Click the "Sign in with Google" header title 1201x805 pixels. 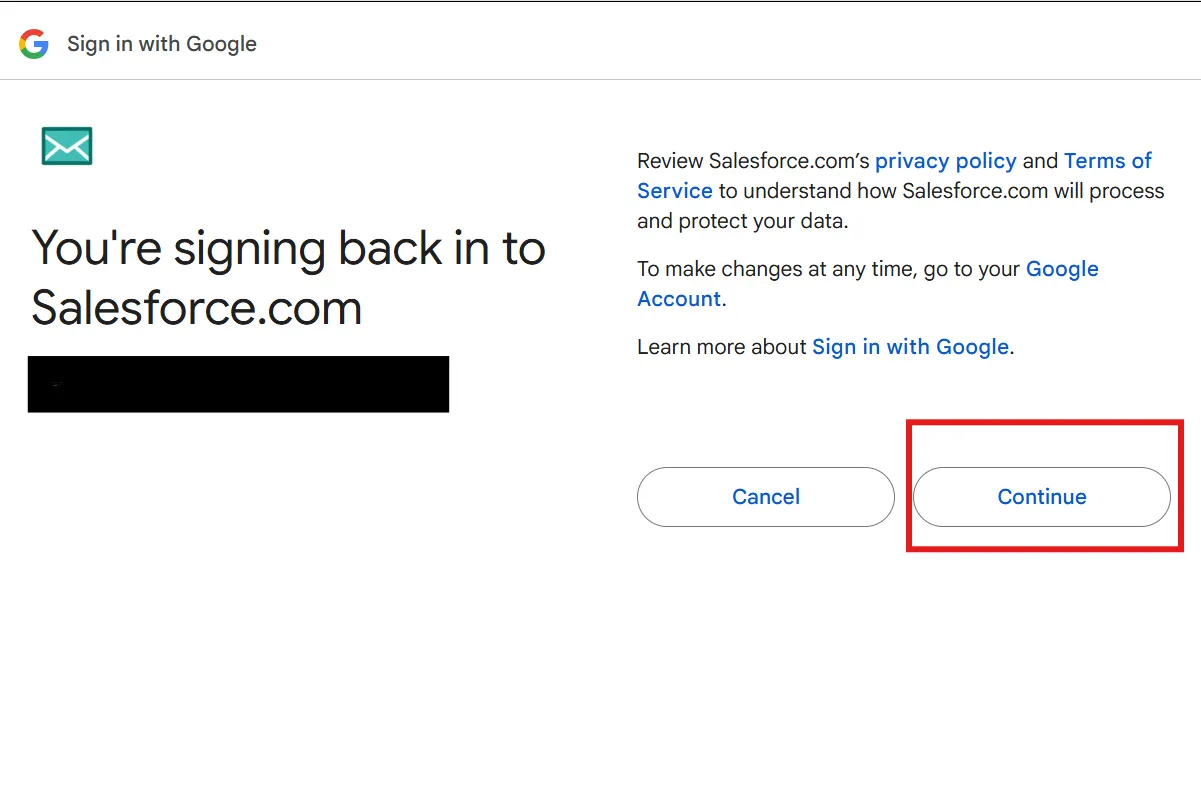tap(162, 44)
